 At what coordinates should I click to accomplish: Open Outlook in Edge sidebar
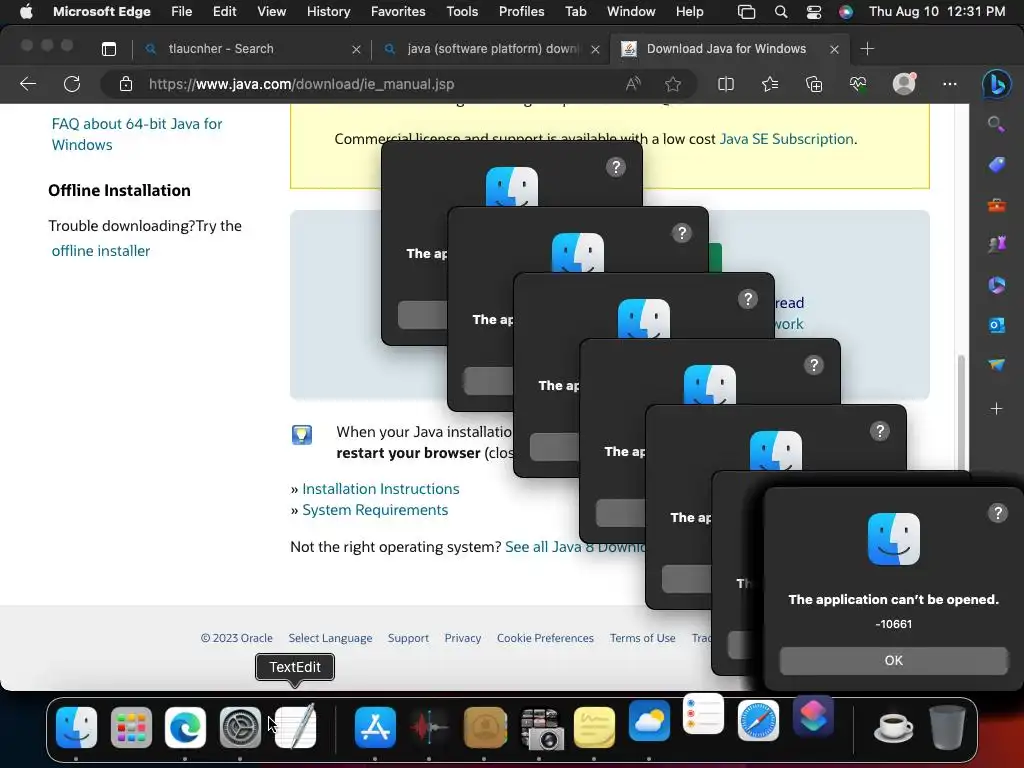click(996, 325)
